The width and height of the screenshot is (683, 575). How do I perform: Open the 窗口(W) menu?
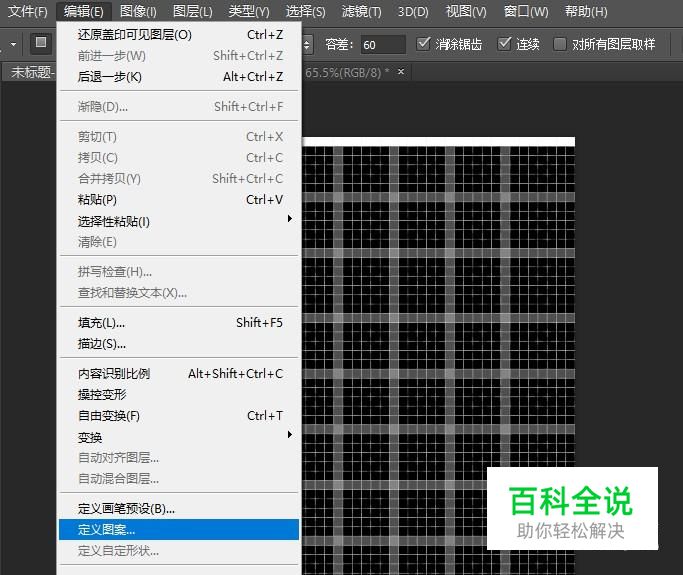526,11
